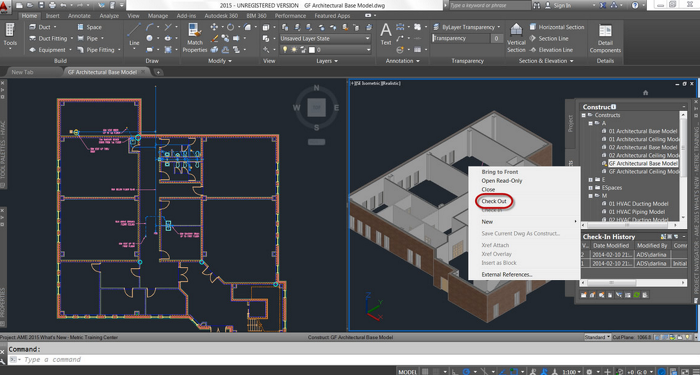The image size is (700, 375).
Task: Open the Project tab of Project Navigator
Action: pyautogui.click(x=570, y=123)
